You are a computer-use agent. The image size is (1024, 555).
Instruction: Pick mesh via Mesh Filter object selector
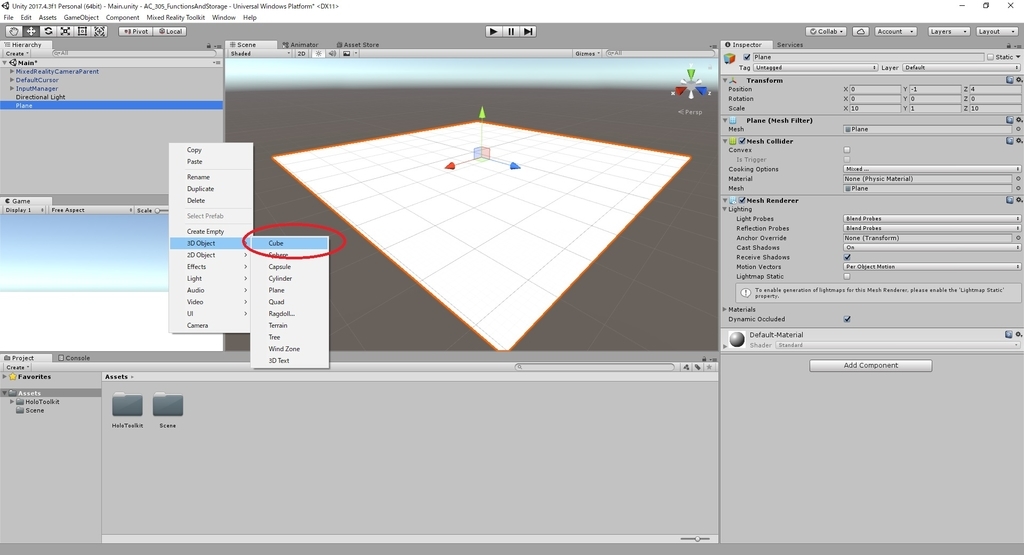(x=1018, y=129)
